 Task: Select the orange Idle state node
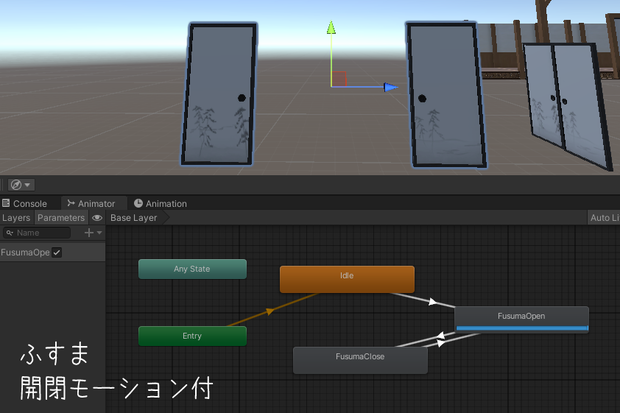347,279
